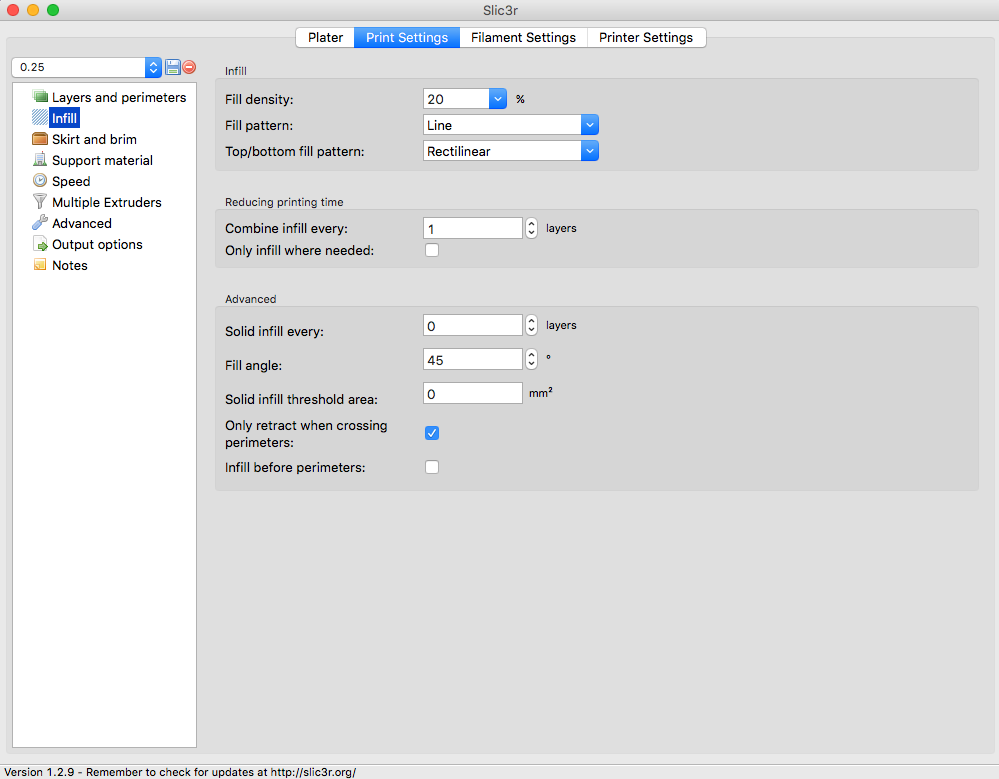999x779 pixels.
Task: Switch to the Plater tab
Action: click(325, 37)
